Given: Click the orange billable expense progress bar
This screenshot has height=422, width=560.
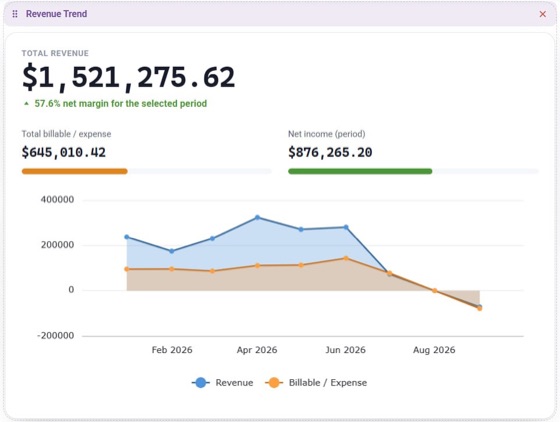Looking at the screenshot, I should 75,171.
